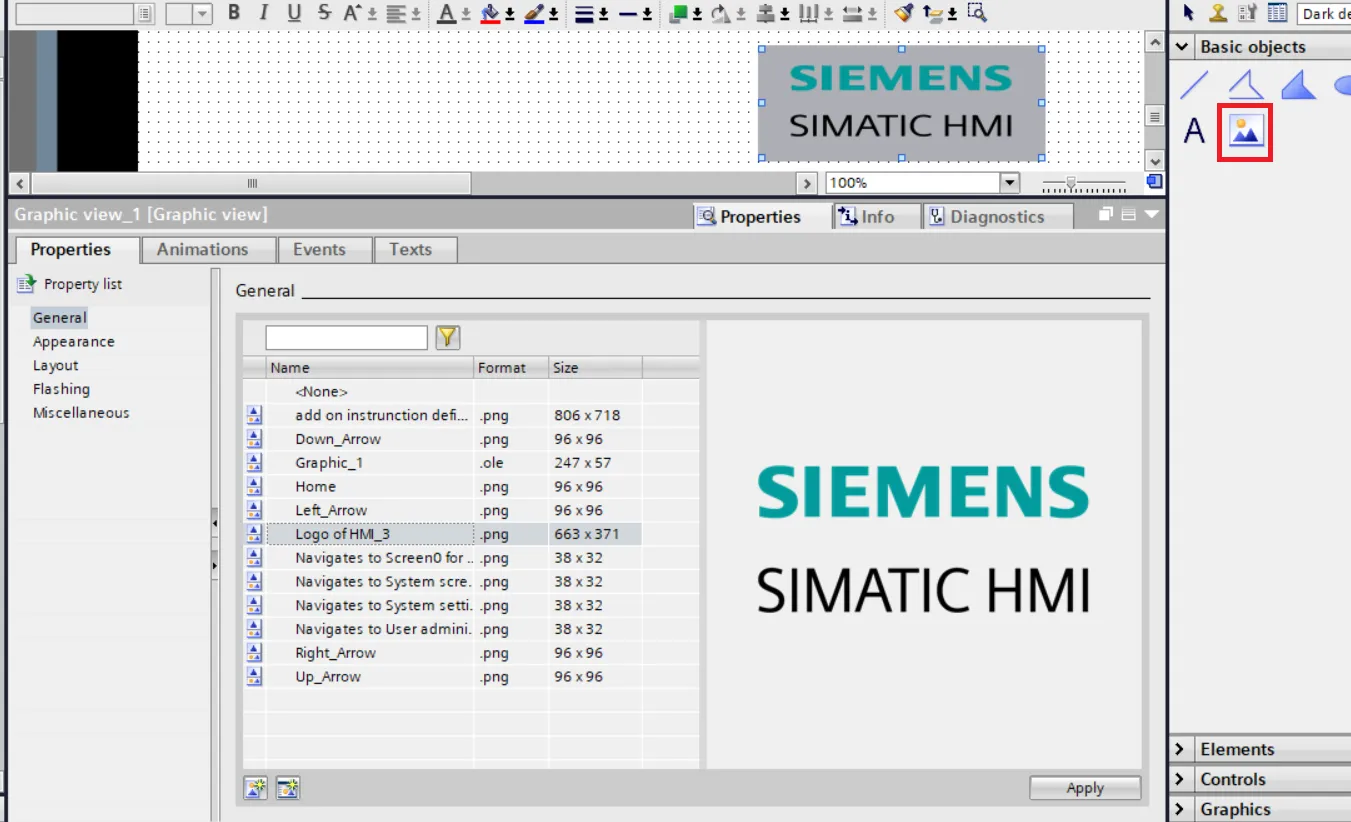Screen dimensions: 1351x822
Task: Toggle italic text formatting
Action: 264,13
